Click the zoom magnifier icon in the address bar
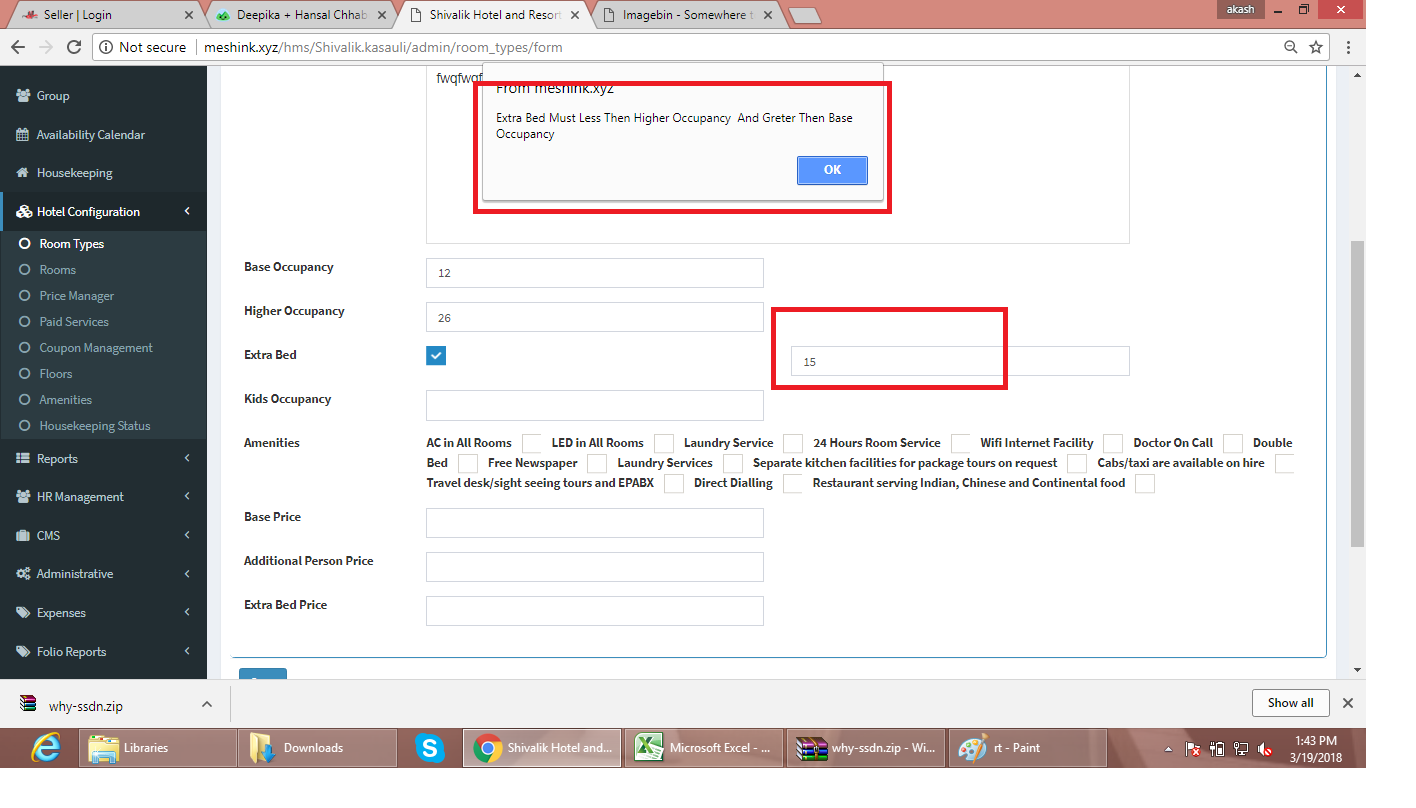This screenshot has width=1416, height=808. 1291,47
